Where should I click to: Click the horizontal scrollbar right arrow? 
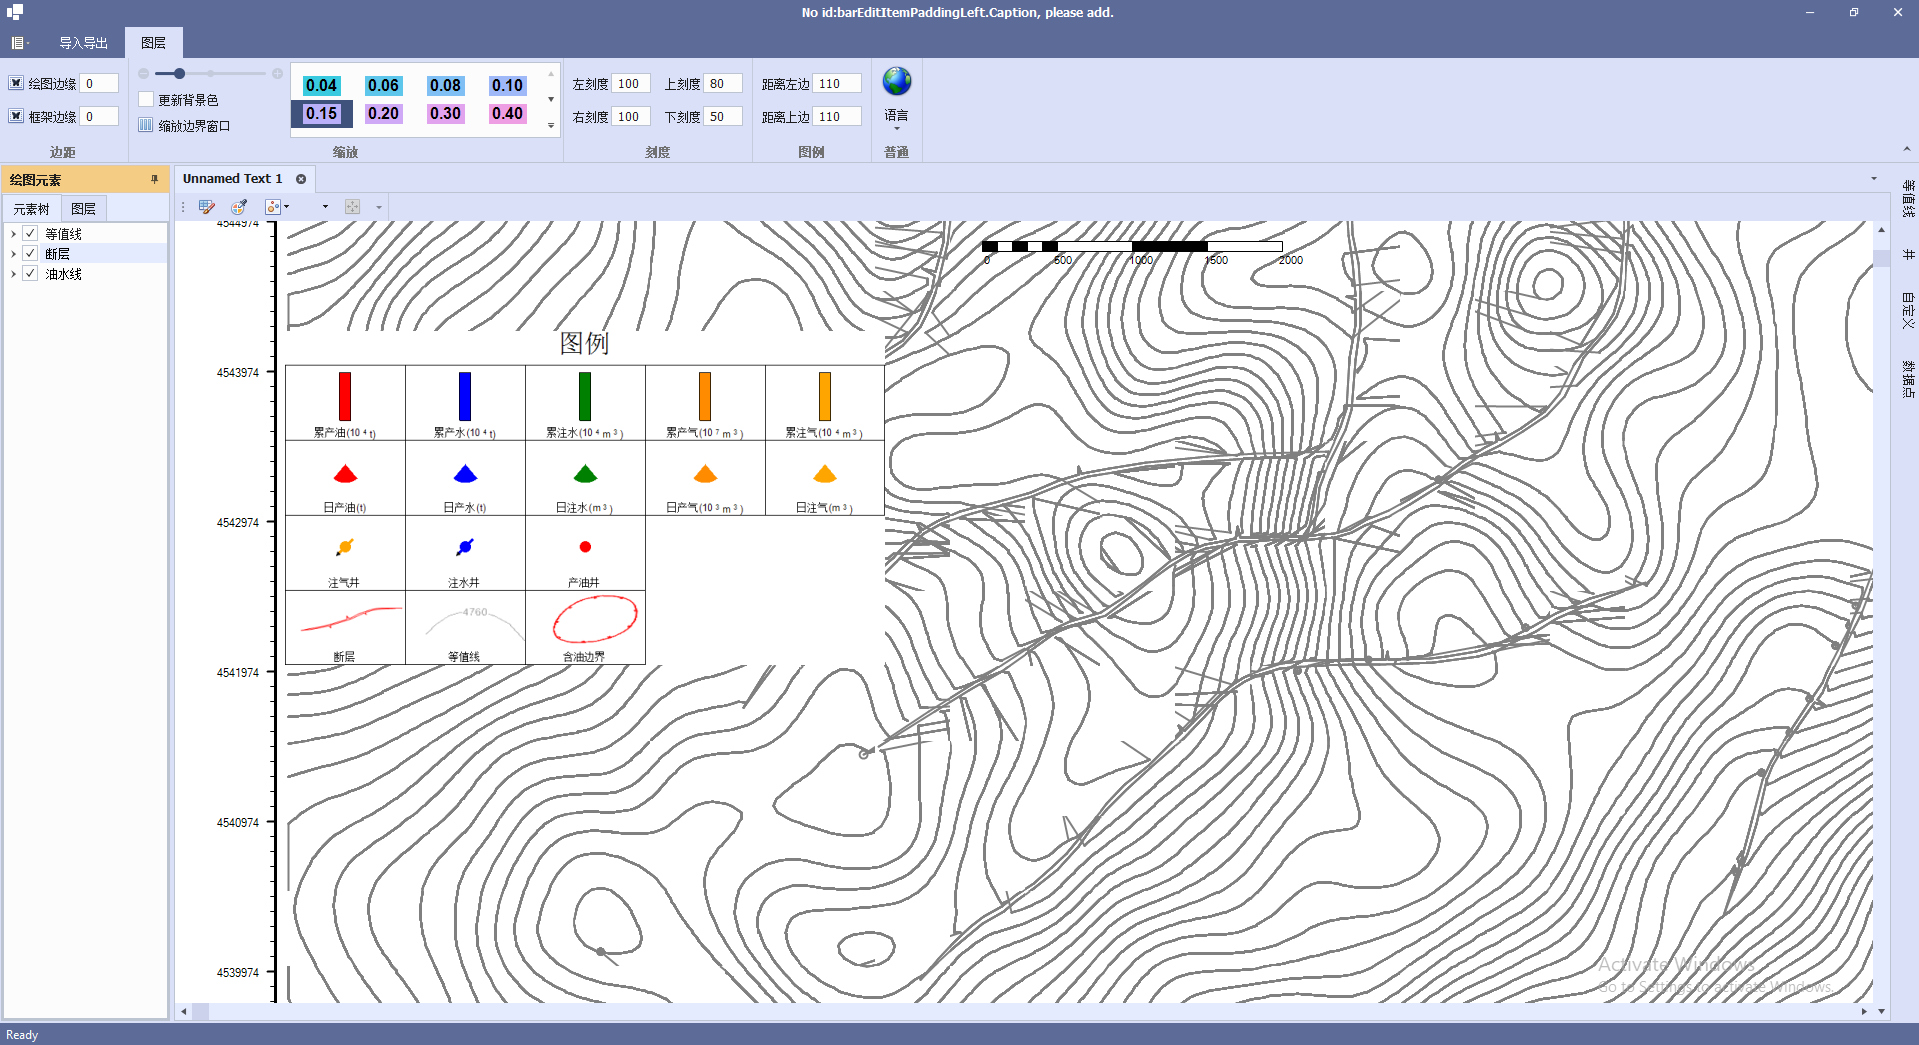(1864, 1011)
